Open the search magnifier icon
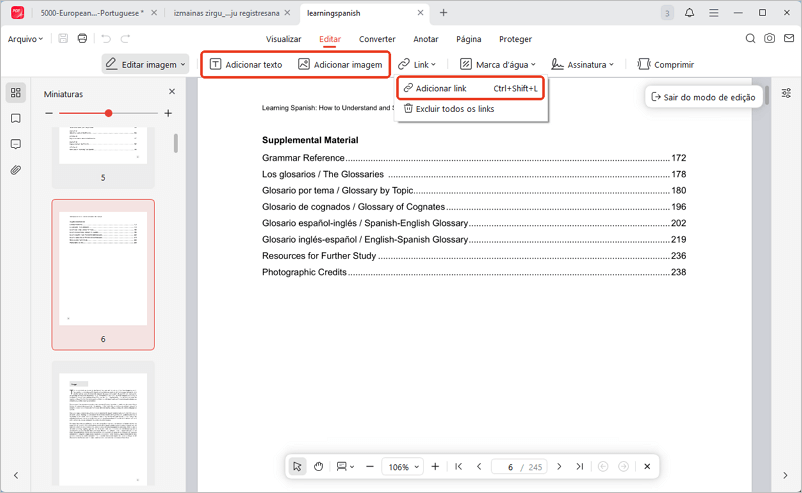This screenshot has width=802, height=493. point(750,38)
